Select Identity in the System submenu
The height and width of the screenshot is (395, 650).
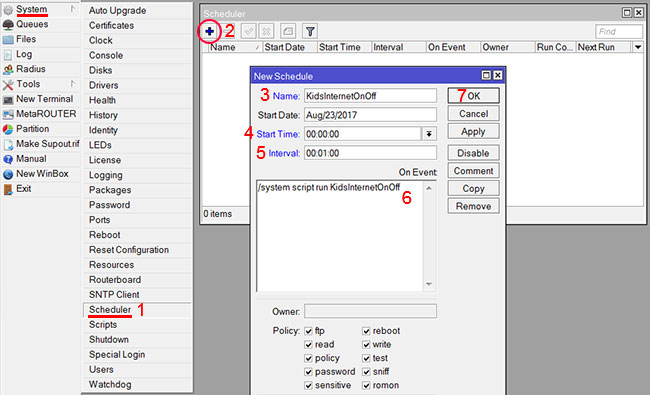137,130
